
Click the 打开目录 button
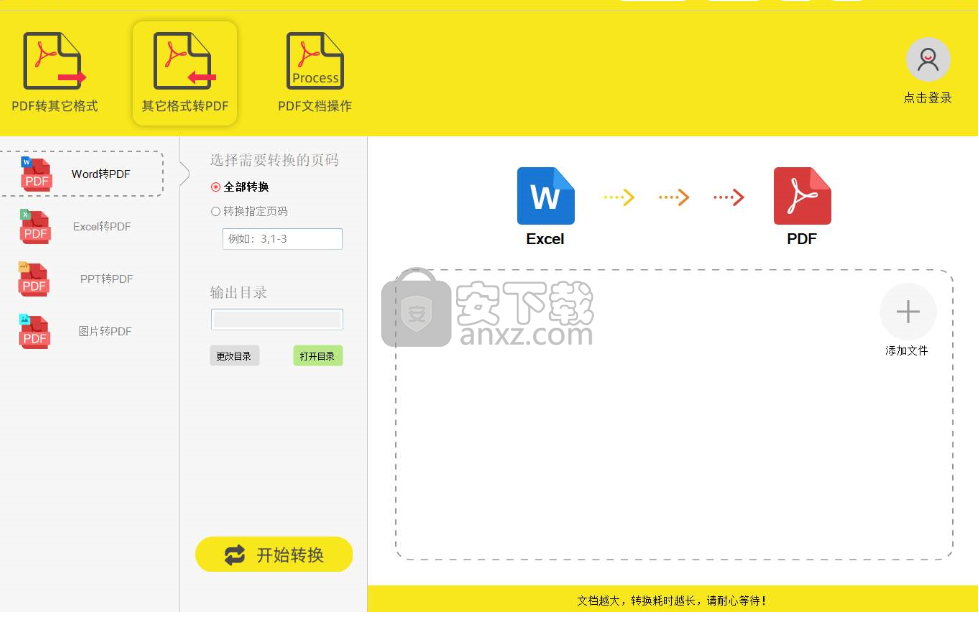318,356
